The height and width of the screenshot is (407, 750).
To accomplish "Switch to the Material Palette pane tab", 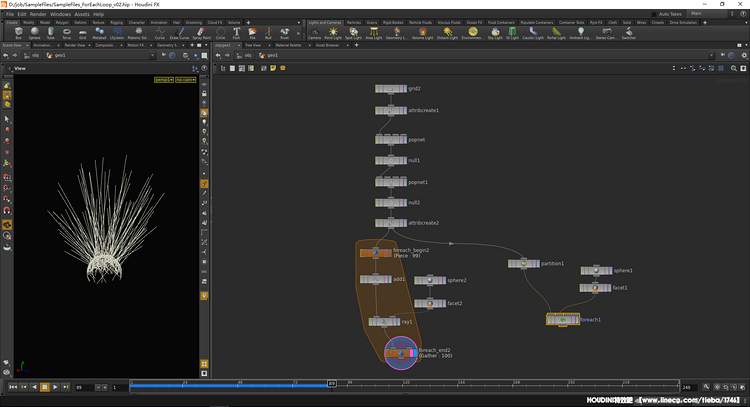I will click(x=288, y=45).
